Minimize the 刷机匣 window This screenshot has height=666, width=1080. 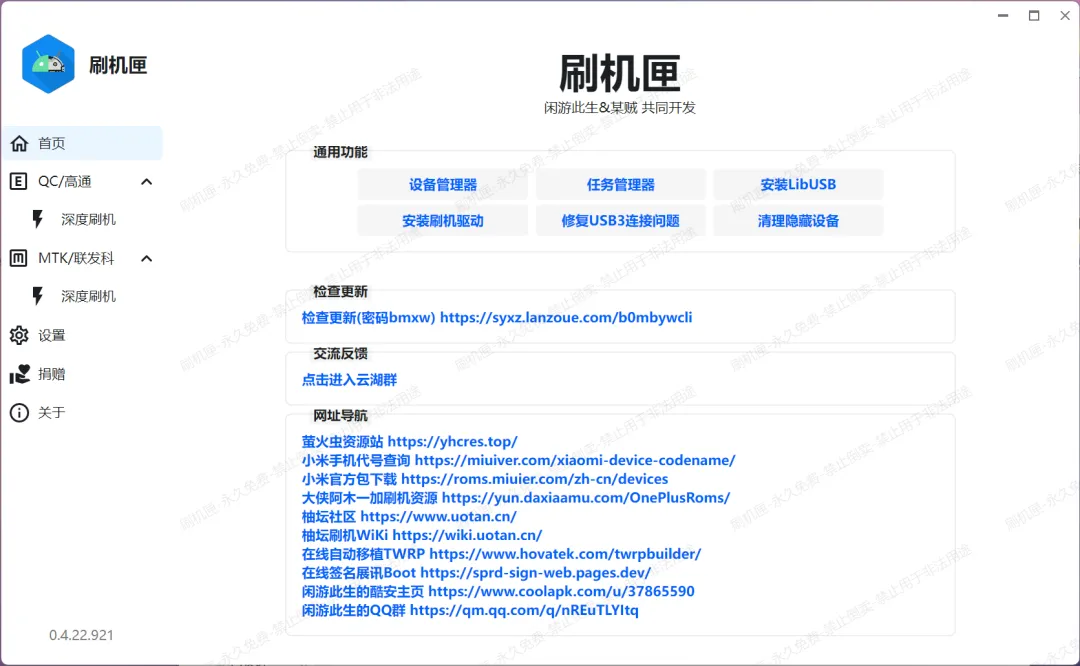click(x=1003, y=15)
